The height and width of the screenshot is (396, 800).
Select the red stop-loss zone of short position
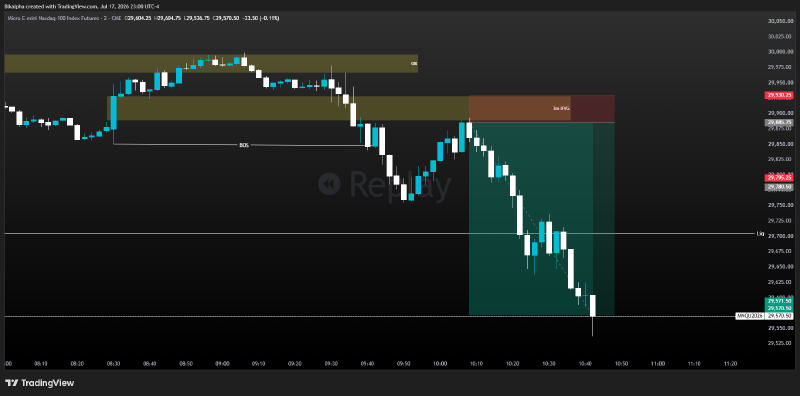[541, 109]
